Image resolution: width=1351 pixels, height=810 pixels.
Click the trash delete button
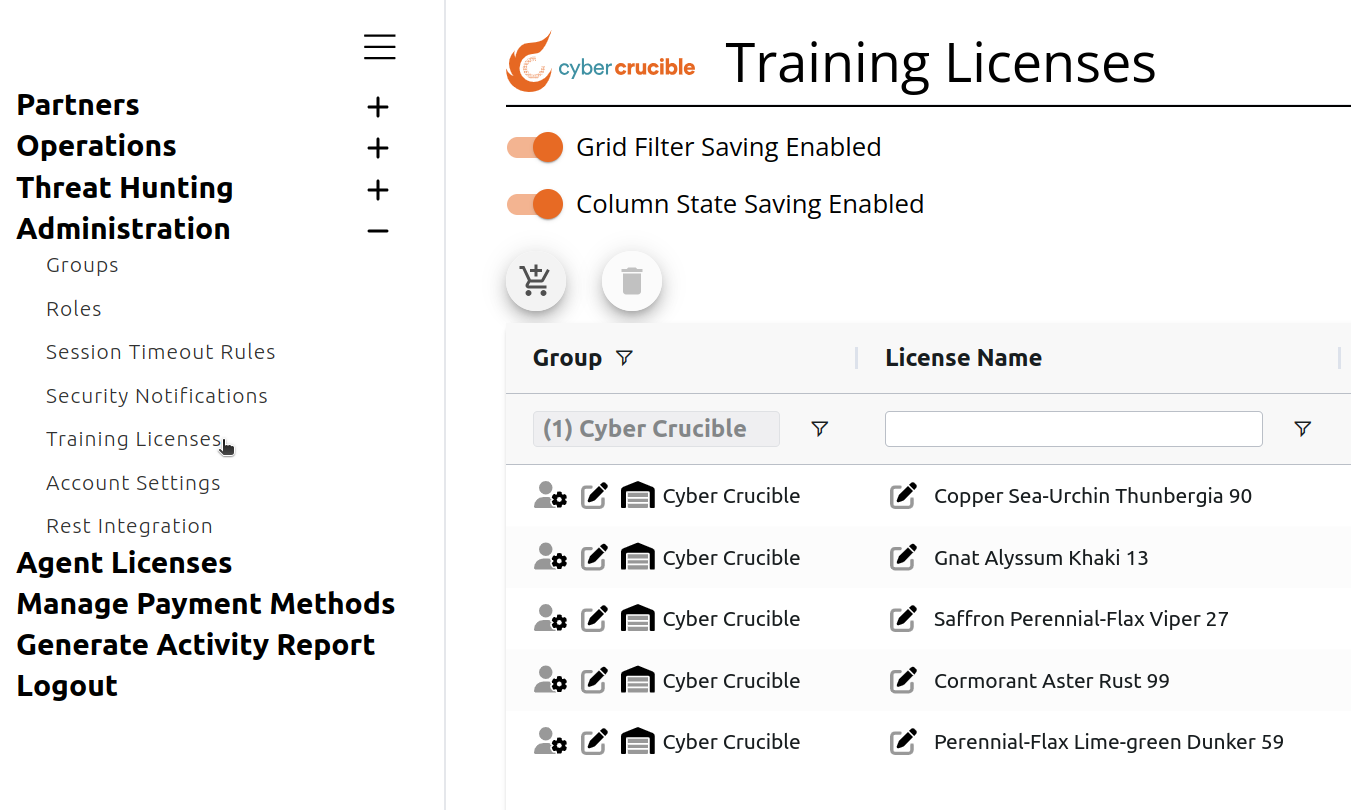tap(632, 281)
